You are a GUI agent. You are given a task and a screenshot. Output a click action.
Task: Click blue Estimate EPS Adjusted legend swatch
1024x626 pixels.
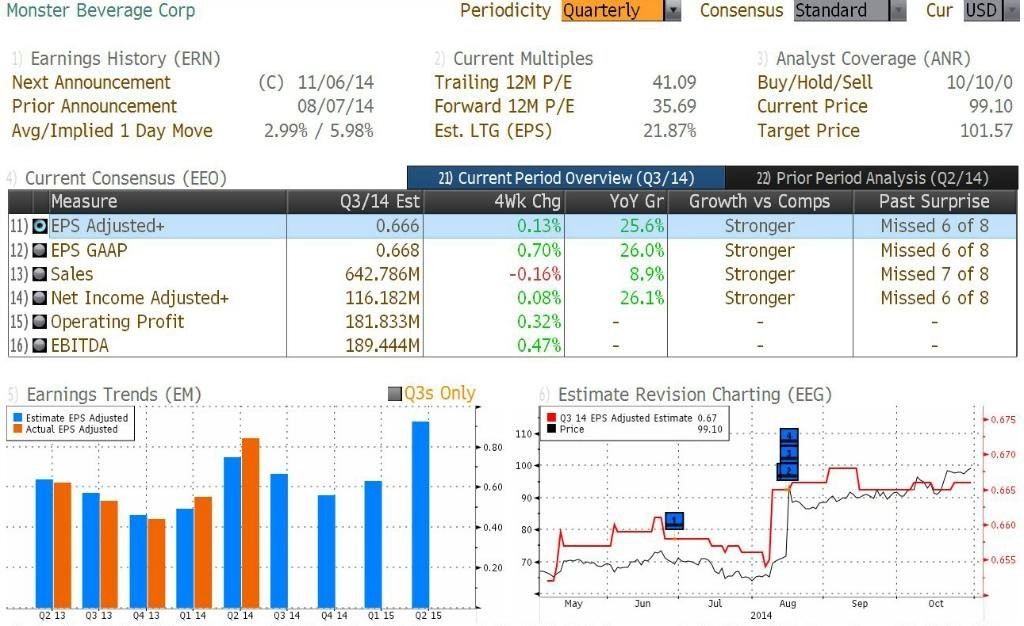pyautogui.click(x=18, y=418)
